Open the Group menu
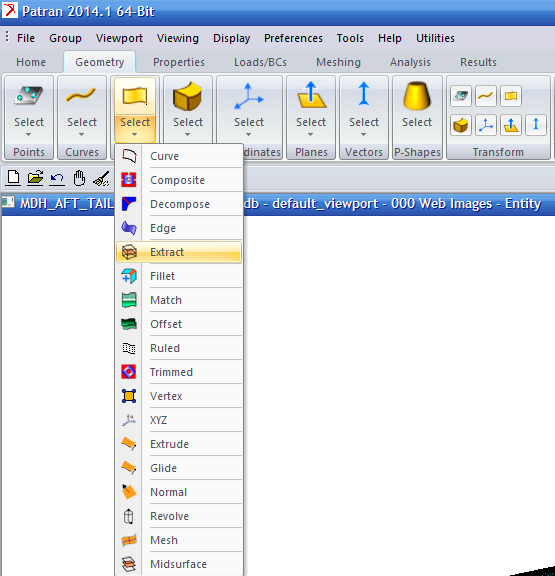Viewport: 555px width, 576px height. (x=65, y=38)
